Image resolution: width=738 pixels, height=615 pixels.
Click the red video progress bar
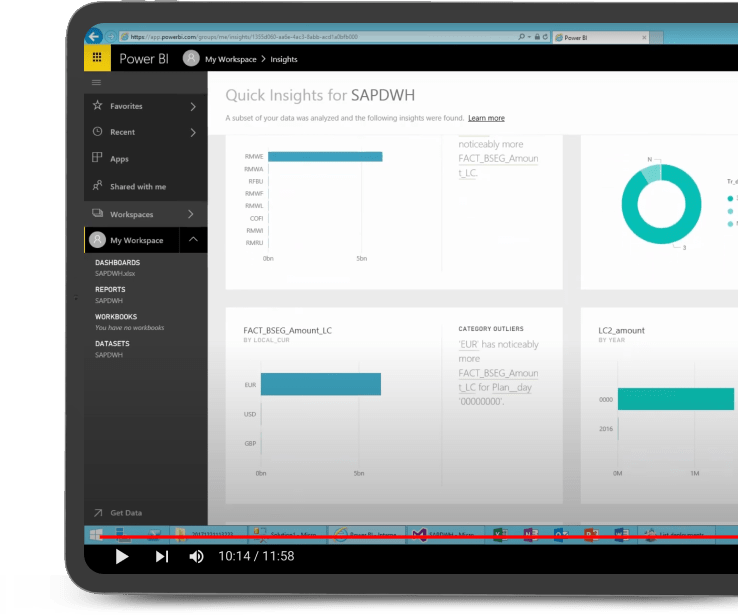tap(419, 536)
